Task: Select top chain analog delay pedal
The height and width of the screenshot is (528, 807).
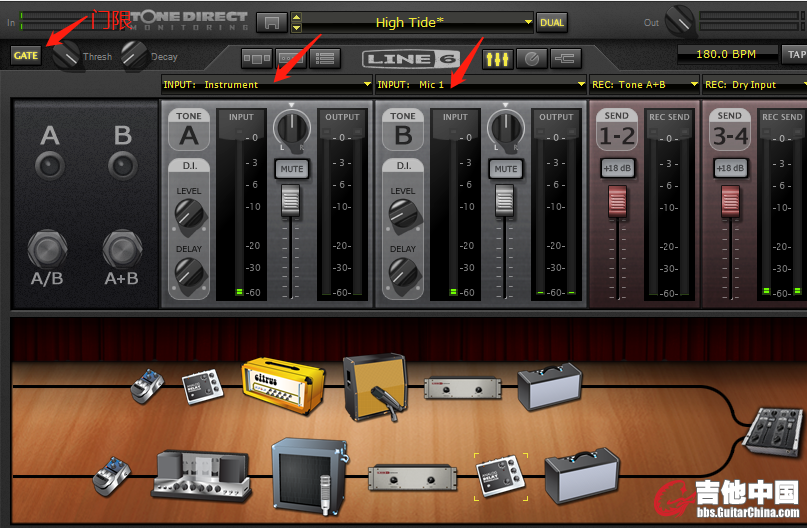Action: tap(203, 386)
